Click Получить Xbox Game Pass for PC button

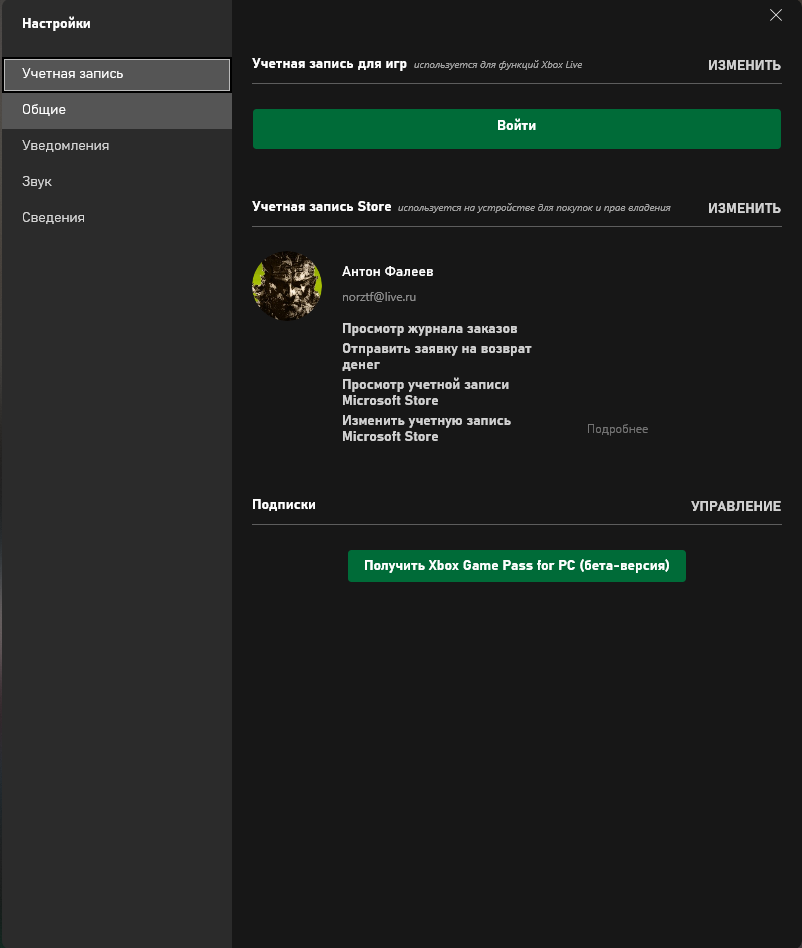click(x=517, y=566)
